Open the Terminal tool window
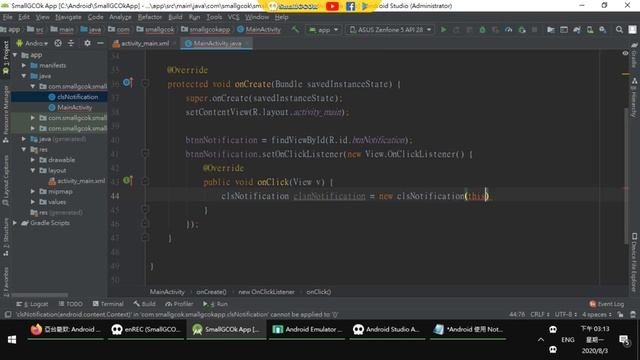Image resolution: width=640 pixels, height=360 pixels. (108, 304)
